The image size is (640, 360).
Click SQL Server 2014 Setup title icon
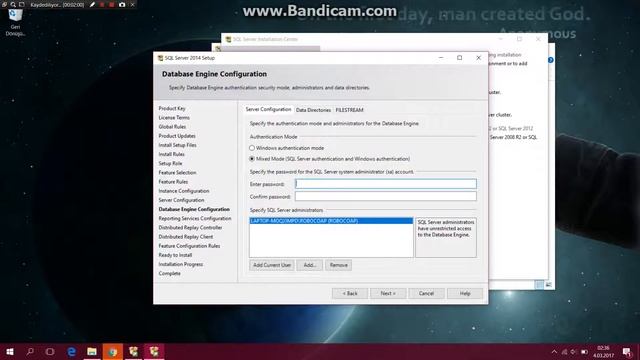pyautogui.click(x=160, y=58)
